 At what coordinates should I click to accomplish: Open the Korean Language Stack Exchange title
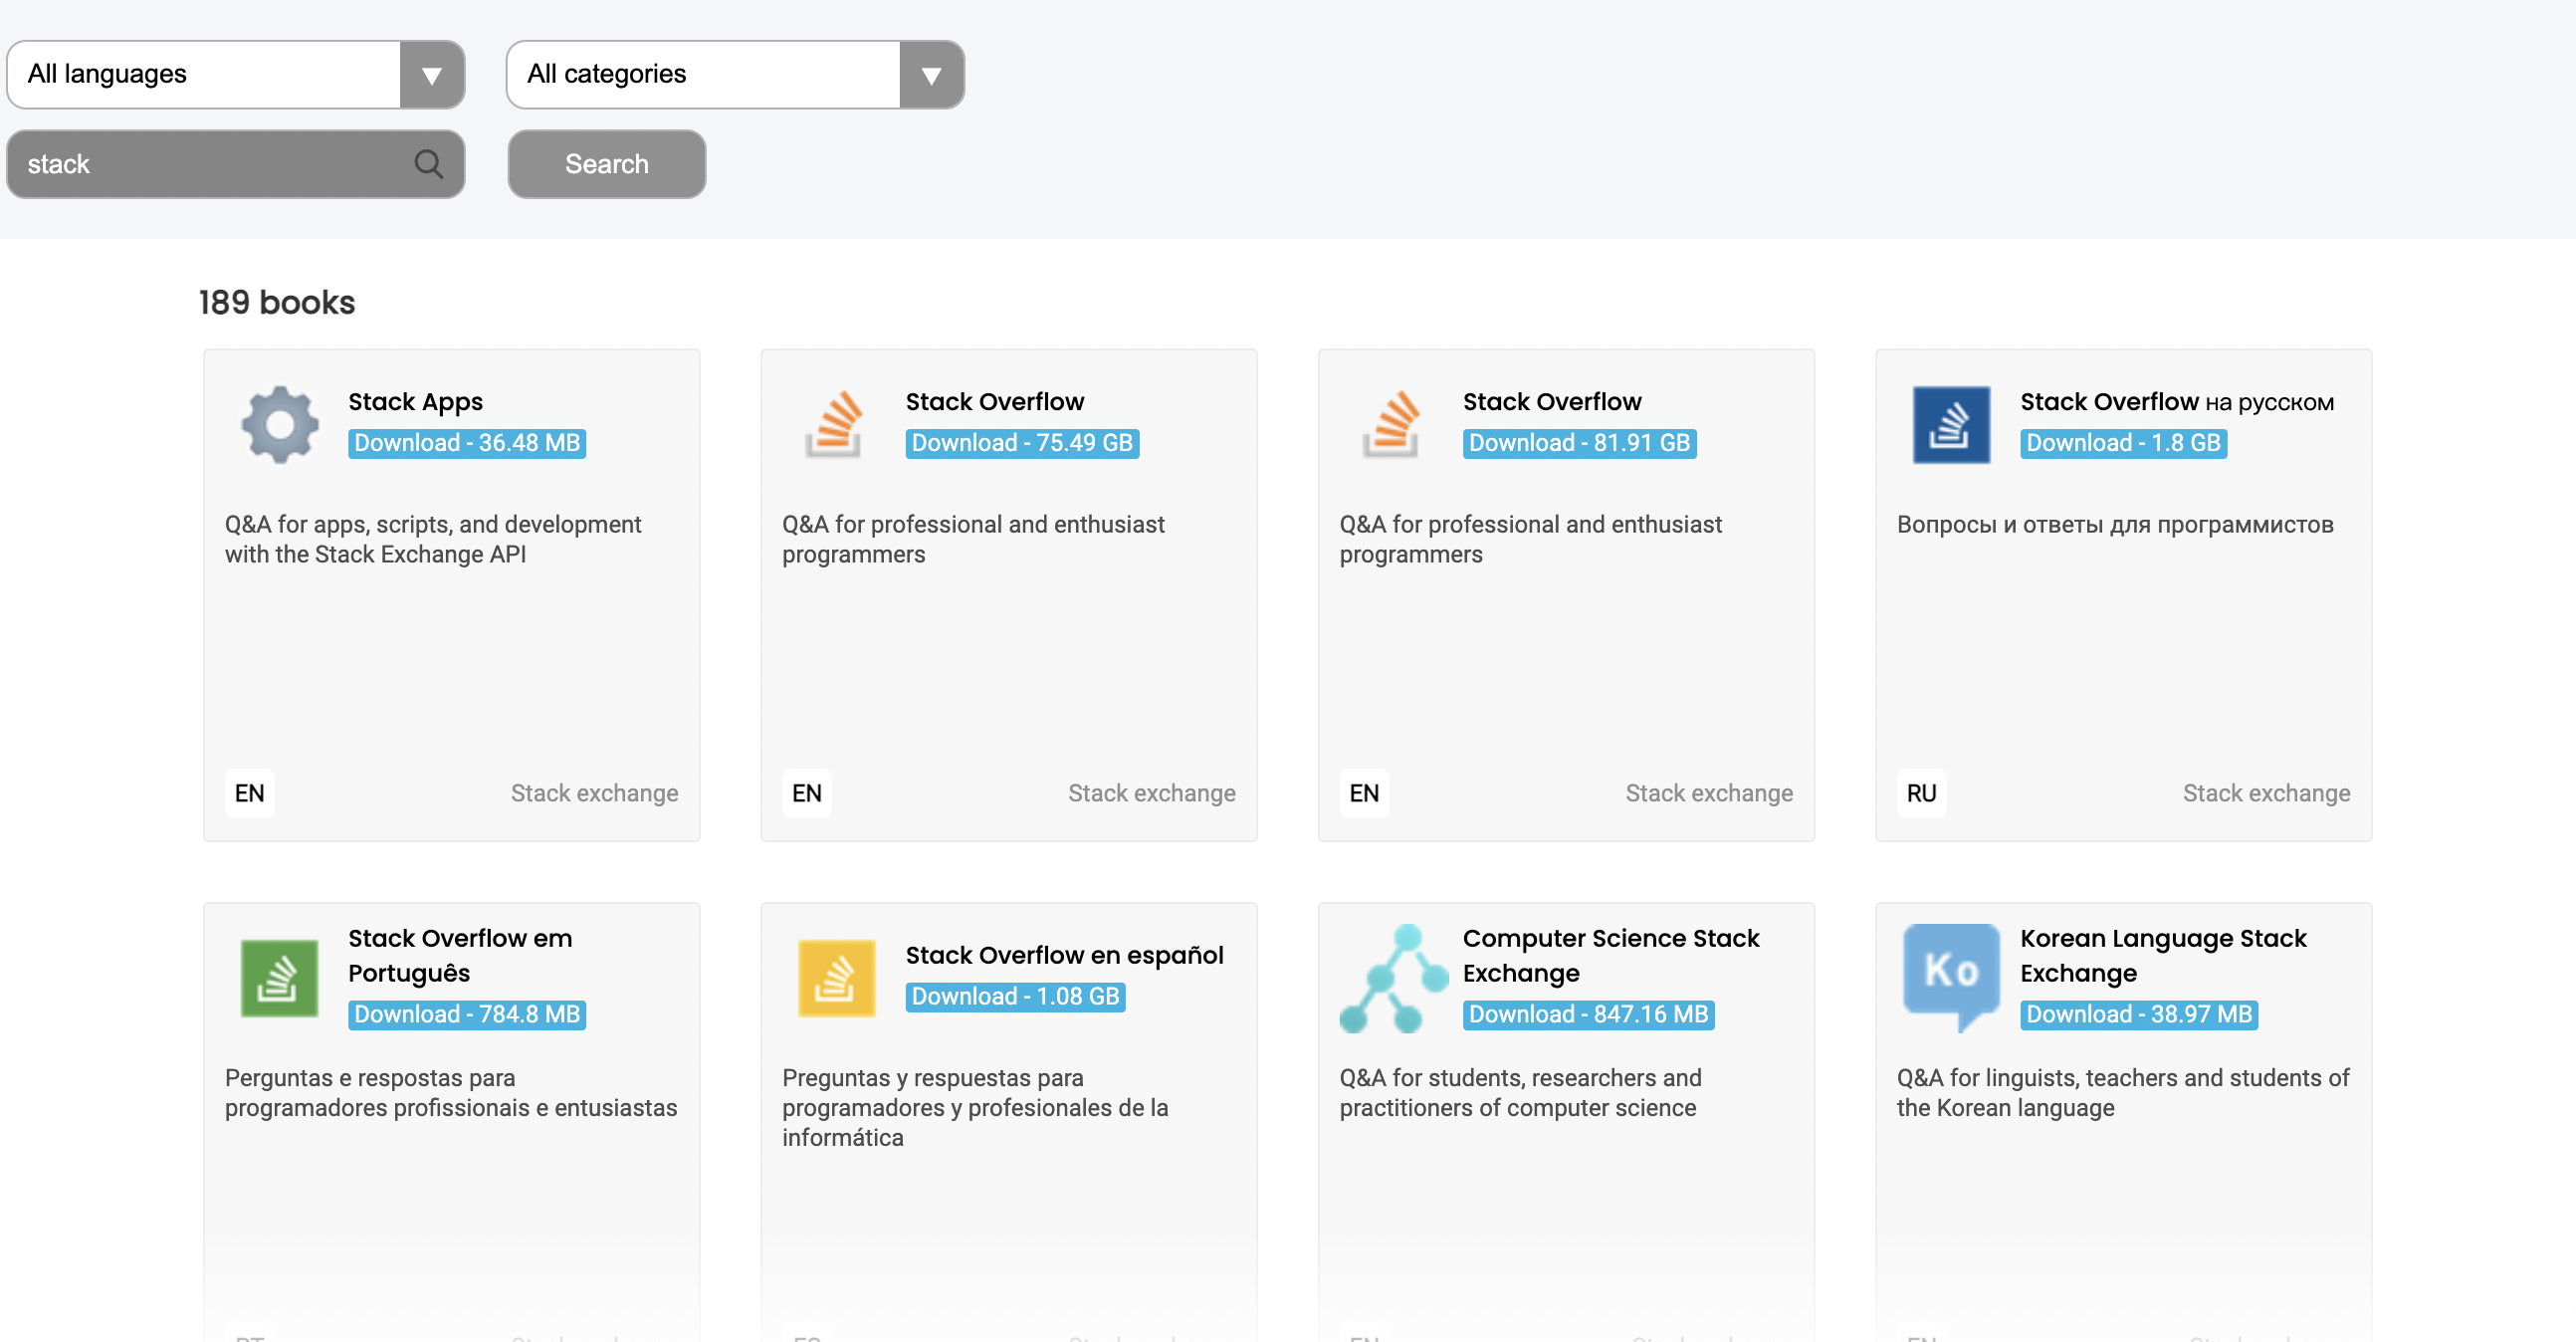pos(2163,956)
